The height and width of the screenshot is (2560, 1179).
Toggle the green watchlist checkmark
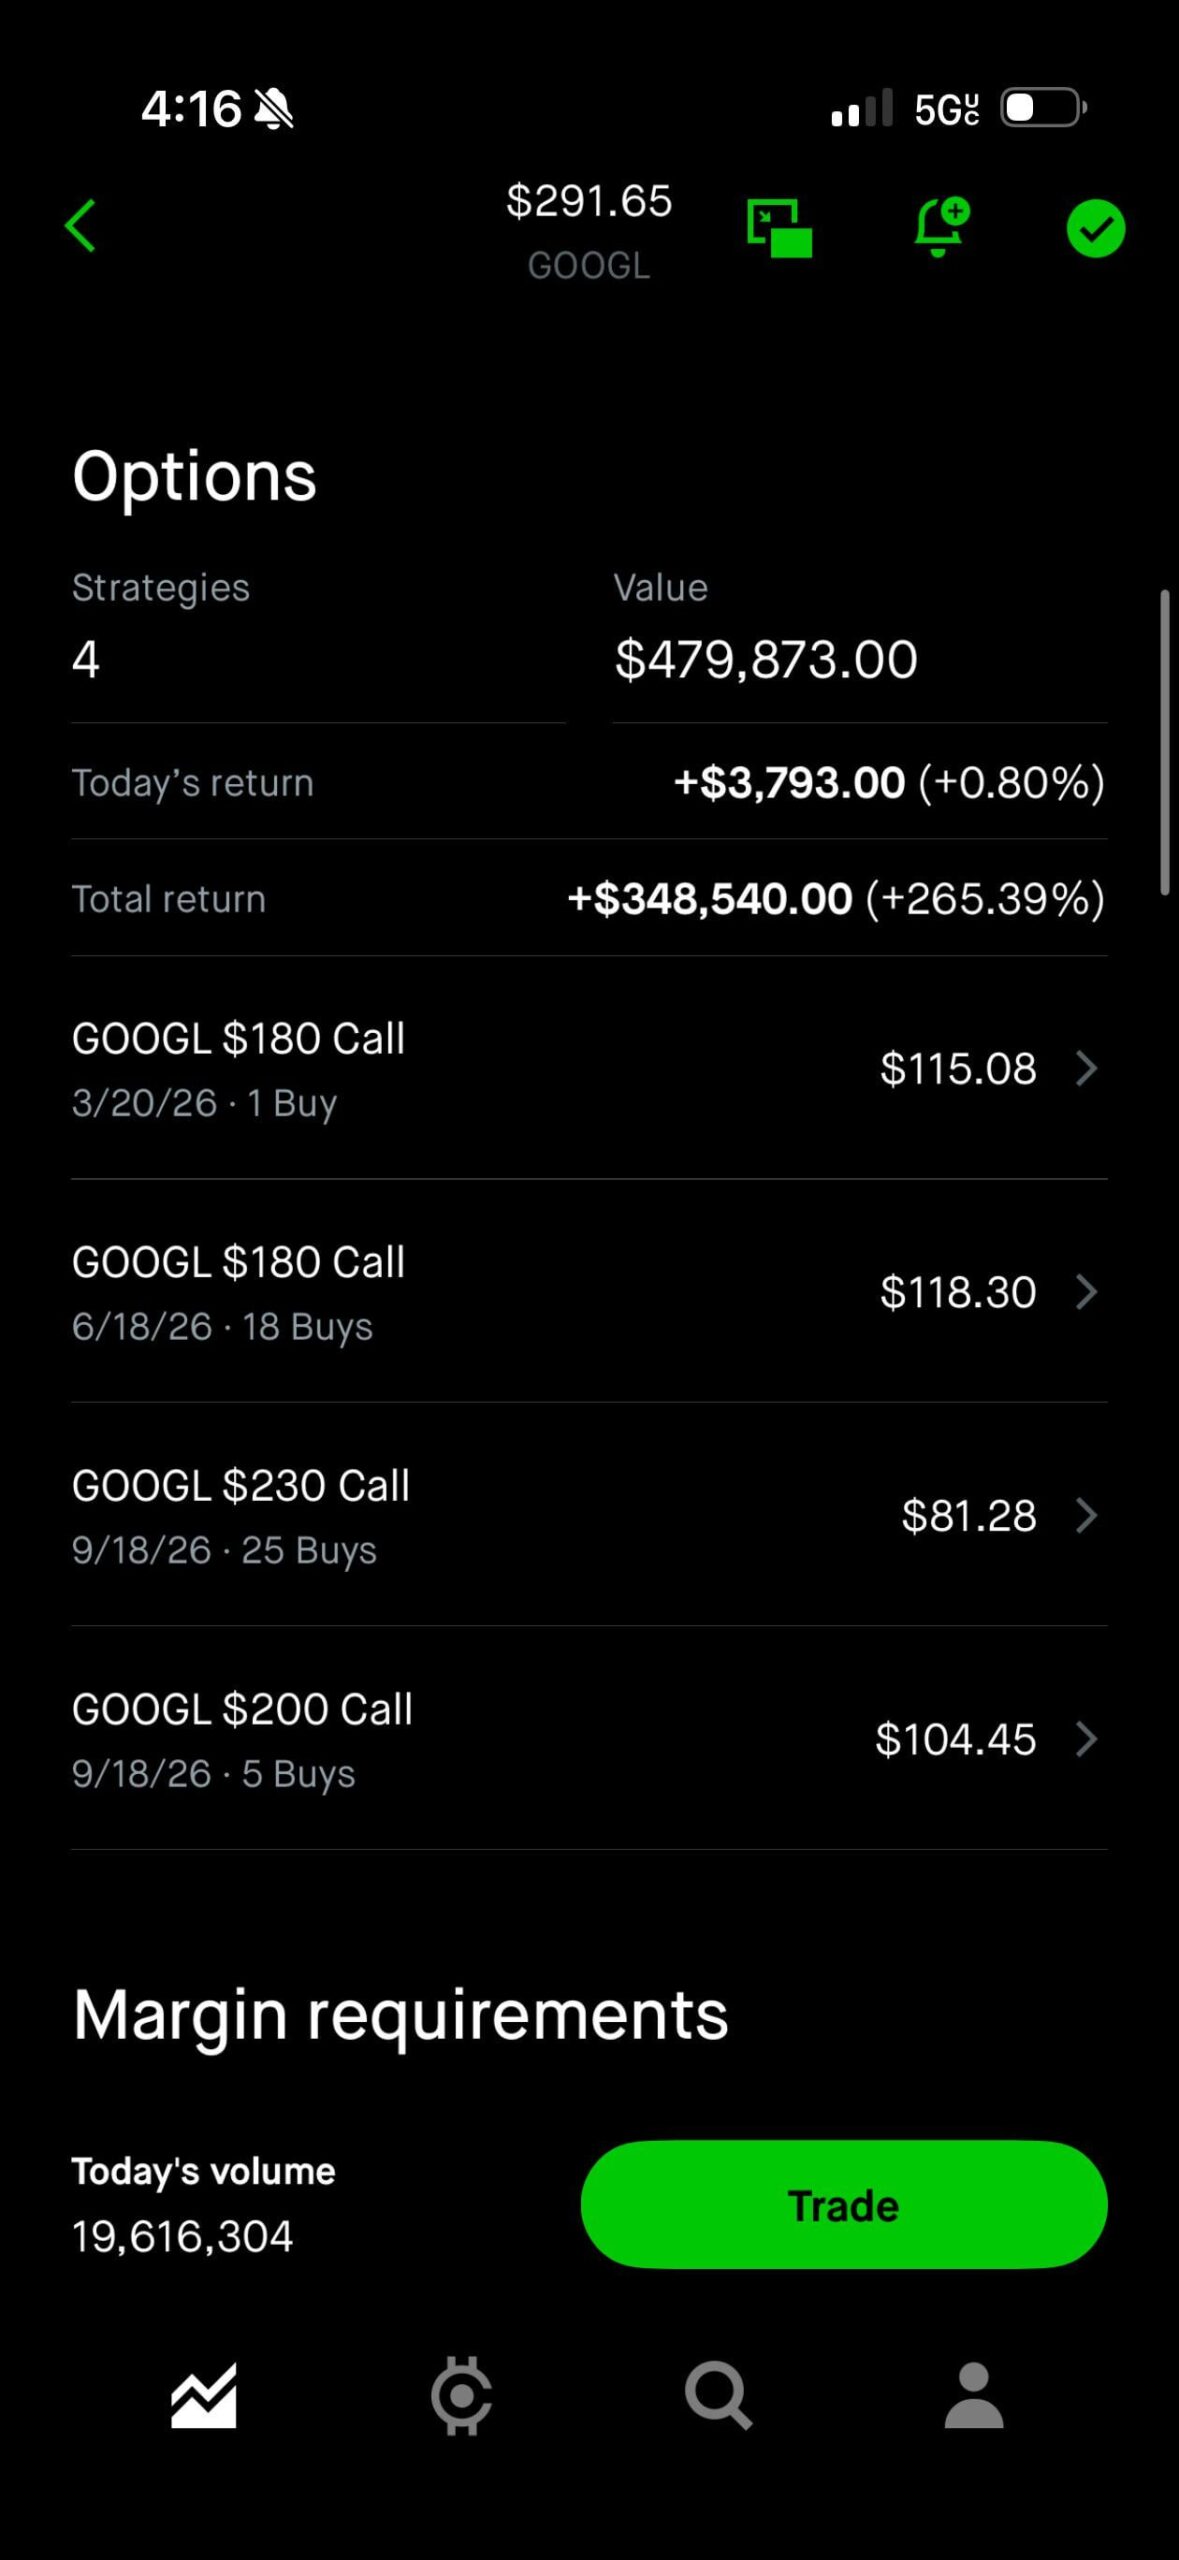(1095, 229)
